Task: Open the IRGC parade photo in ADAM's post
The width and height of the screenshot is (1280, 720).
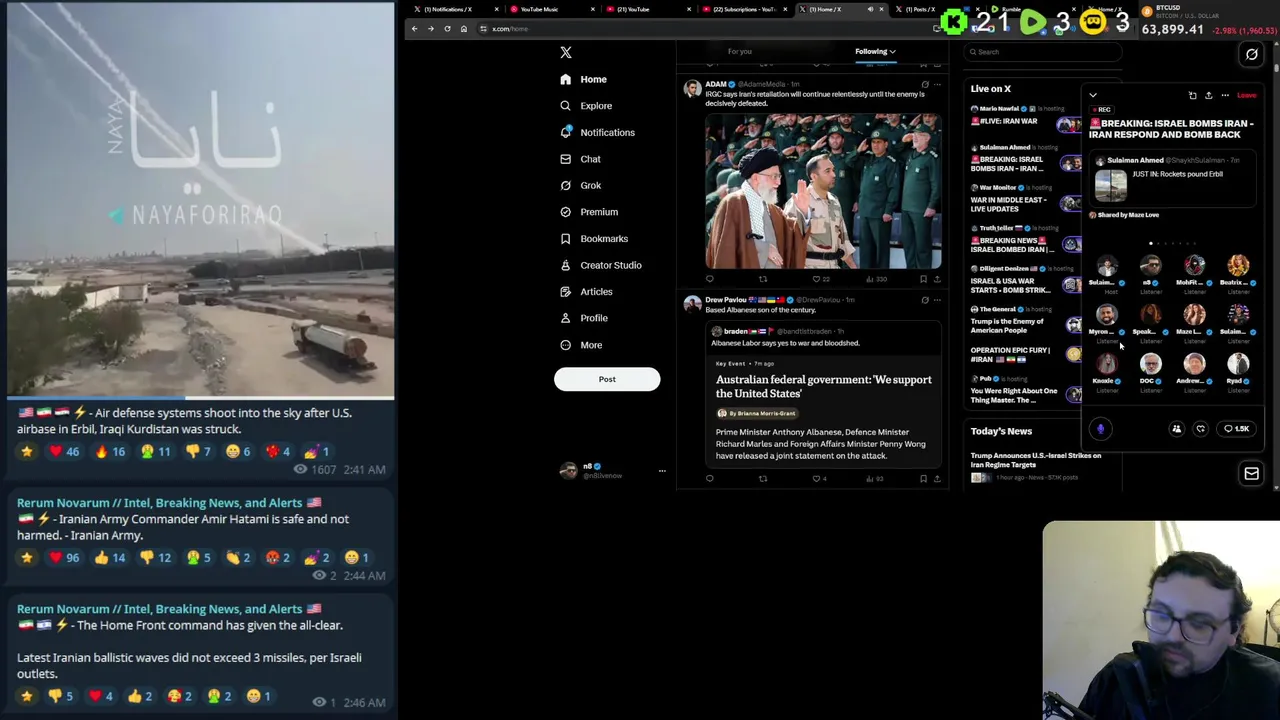Action: pos(823,190)
